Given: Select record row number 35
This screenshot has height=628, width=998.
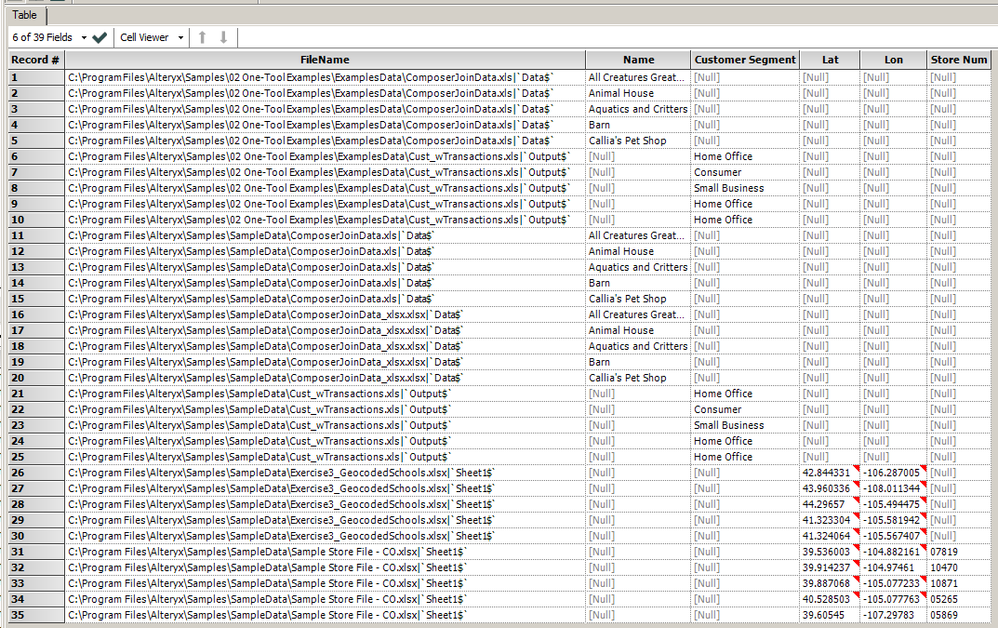Looking at the screenshot, I should 36,615.
